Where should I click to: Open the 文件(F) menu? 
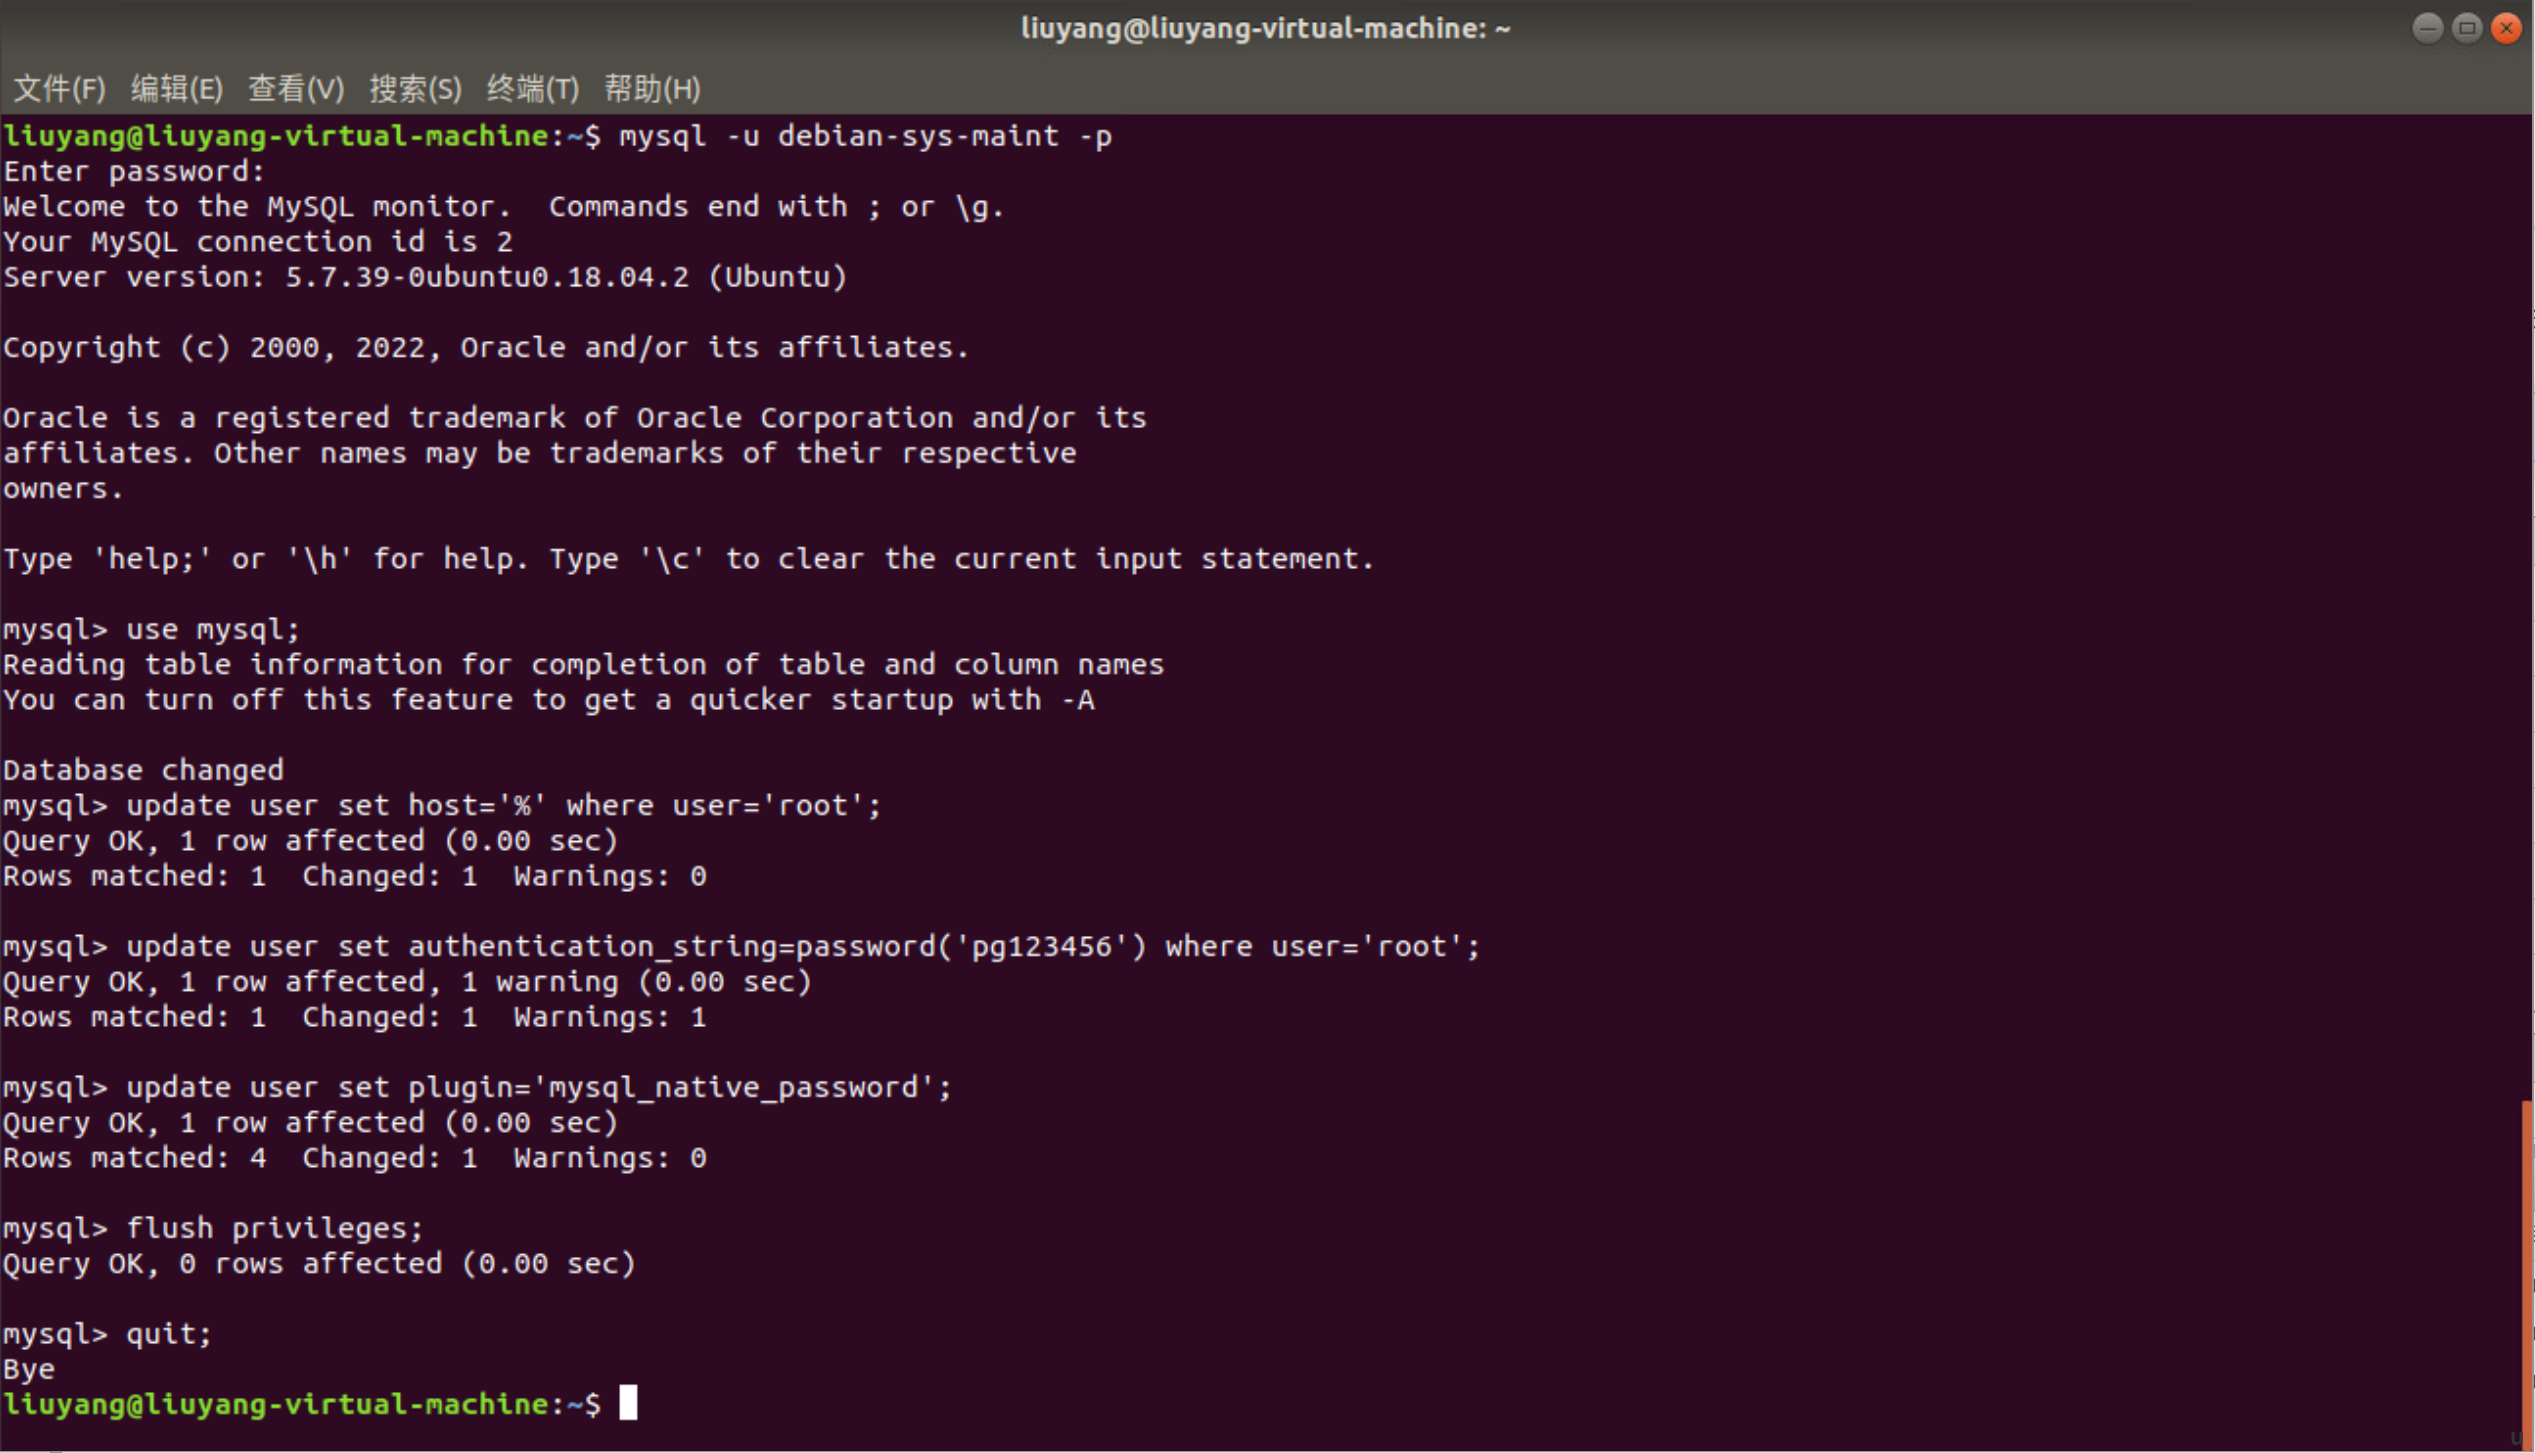point(59,89)
